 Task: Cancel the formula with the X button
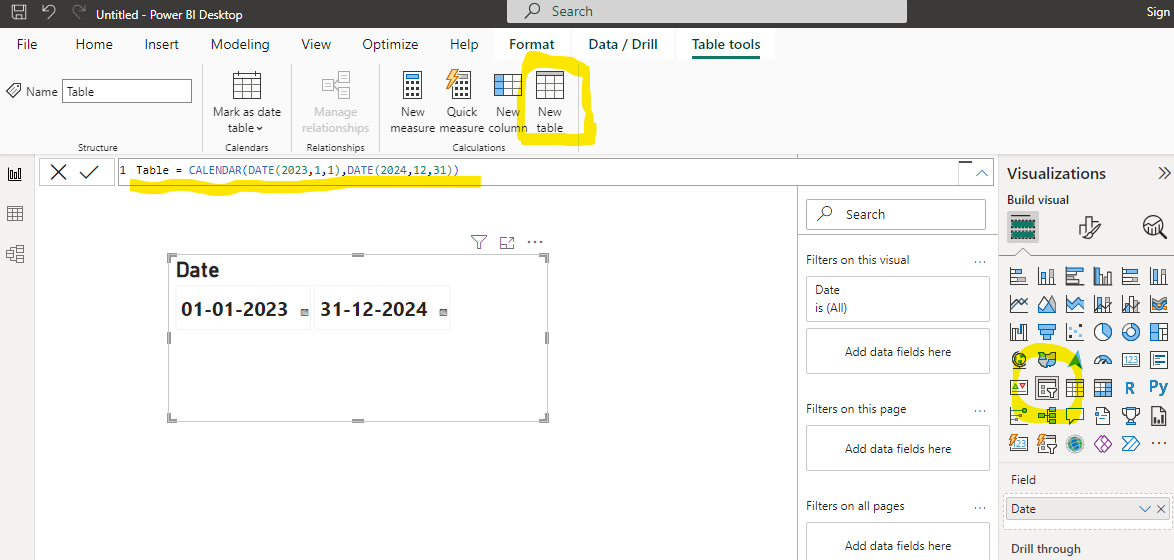pos(58,173)
